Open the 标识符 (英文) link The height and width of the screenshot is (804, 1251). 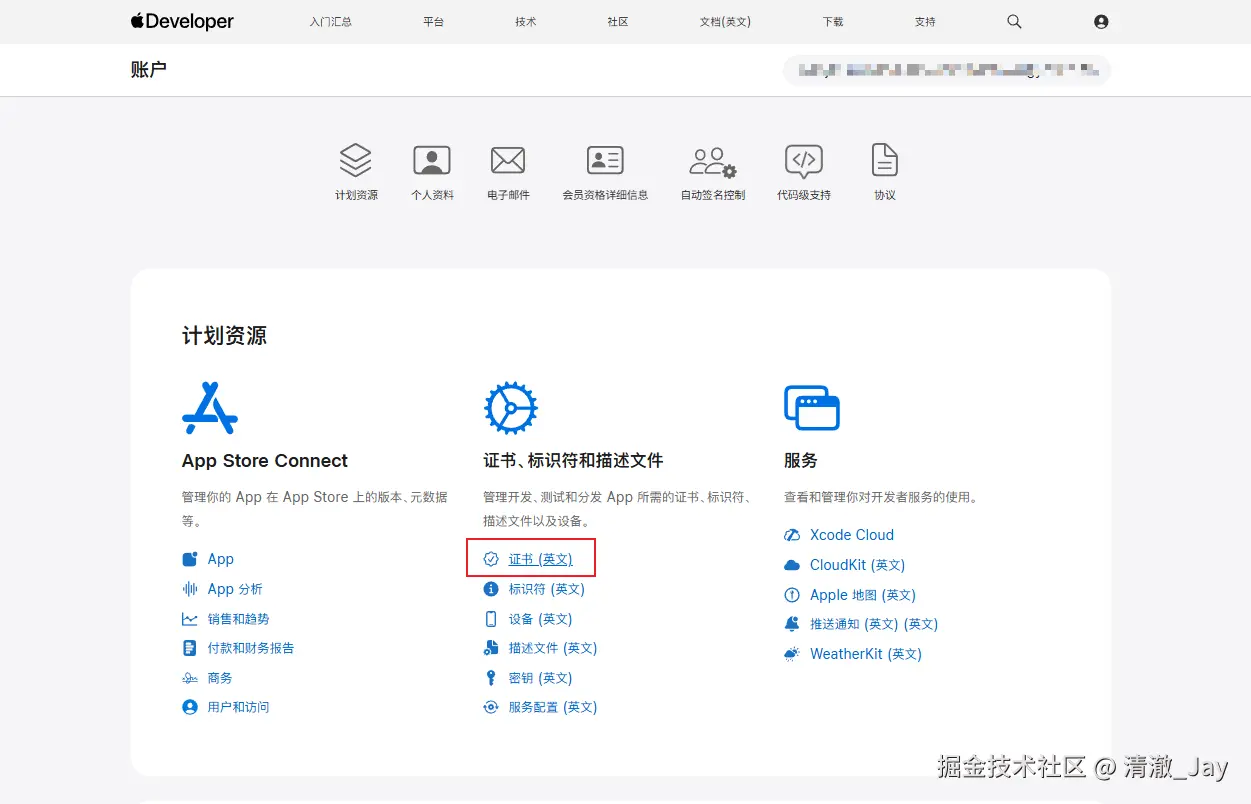tap(547, 589)
